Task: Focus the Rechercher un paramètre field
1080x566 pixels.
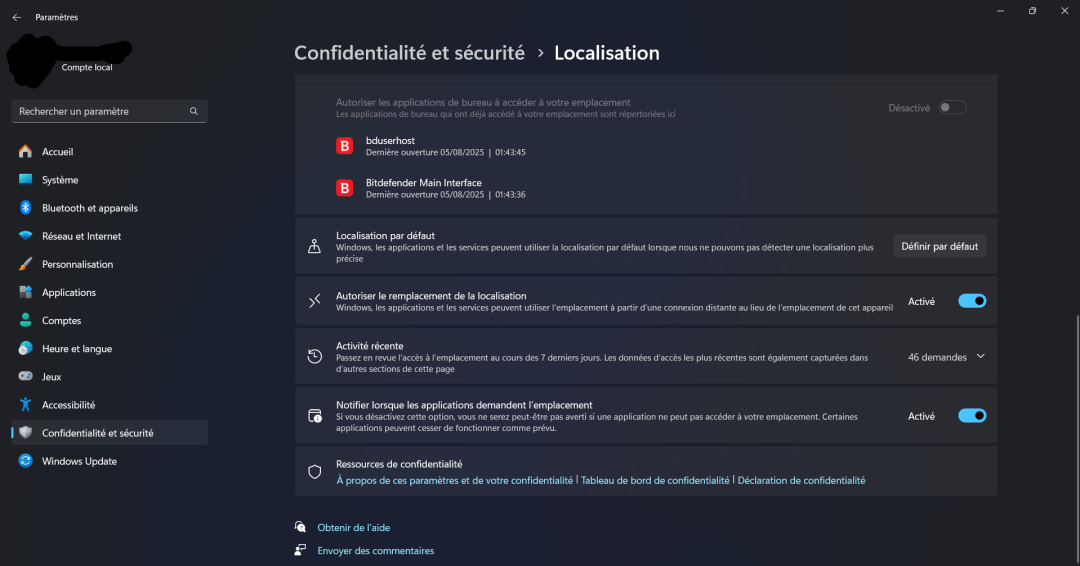Action: (110, 111)
